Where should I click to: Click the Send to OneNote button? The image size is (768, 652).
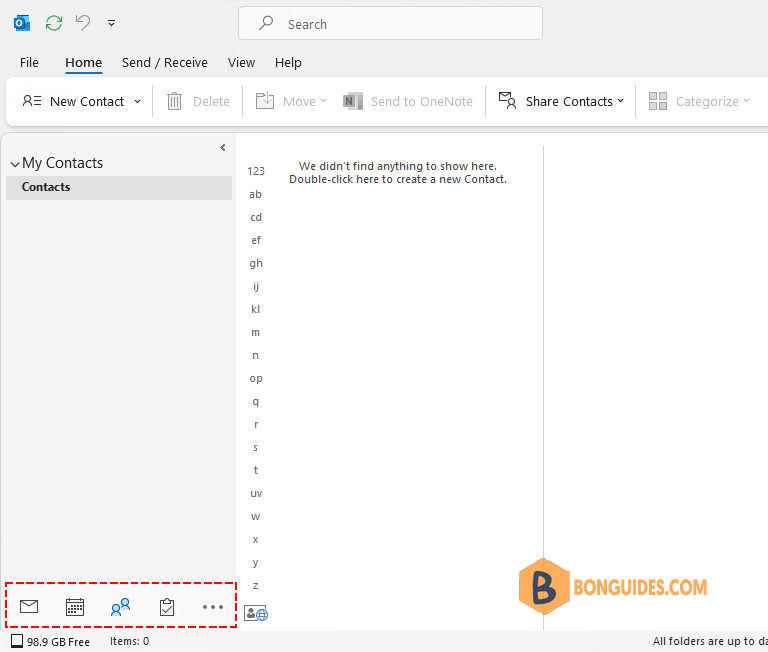[x=408, y=101]
